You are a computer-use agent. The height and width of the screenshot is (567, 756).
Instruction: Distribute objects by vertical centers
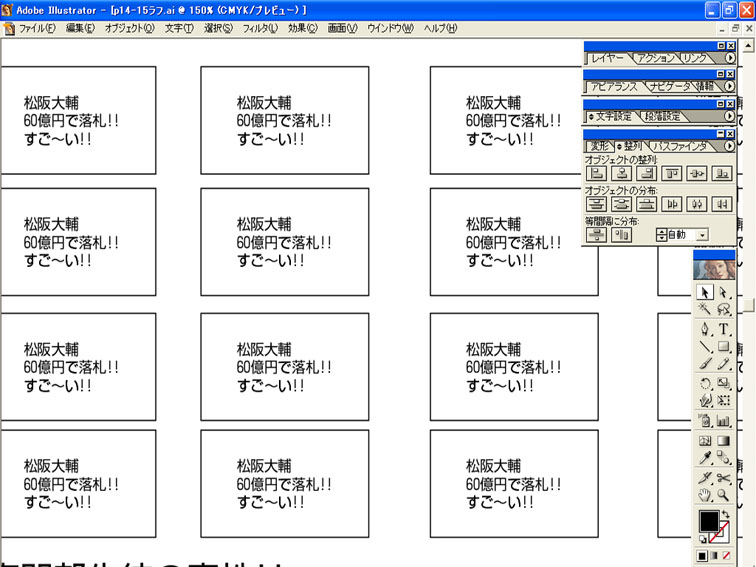(621, 204)
